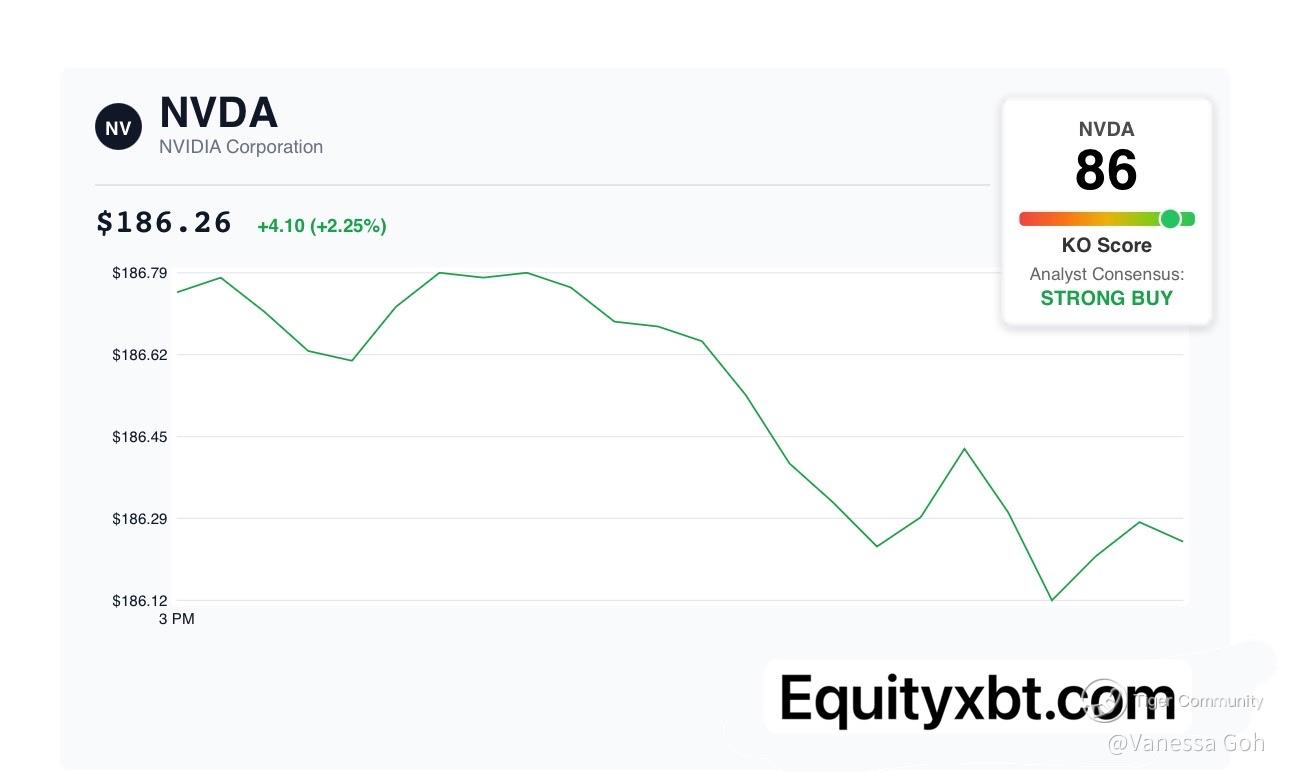Screen dimensions: 1290x772
Task: Click the $186.26 current price
Action: click(x=164, y=222)
